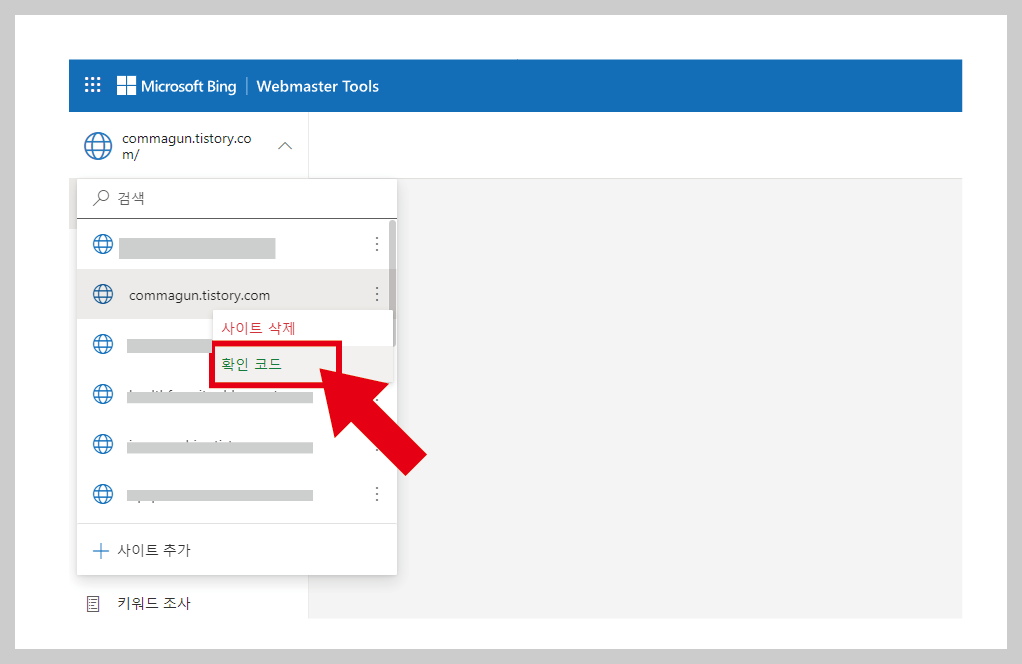Open more options for last site row
Screen dimensions: 1022x664
click(377, 494)
